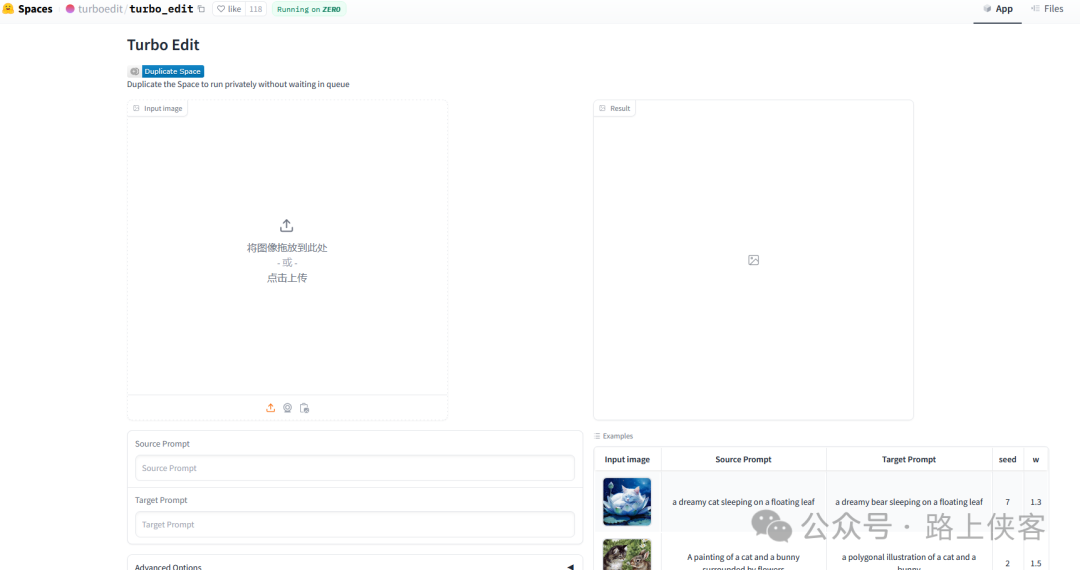Click the Advanced Options triangle arrow
The height and width of the screenshot is (570, 1080).
(x=570, y=567)
